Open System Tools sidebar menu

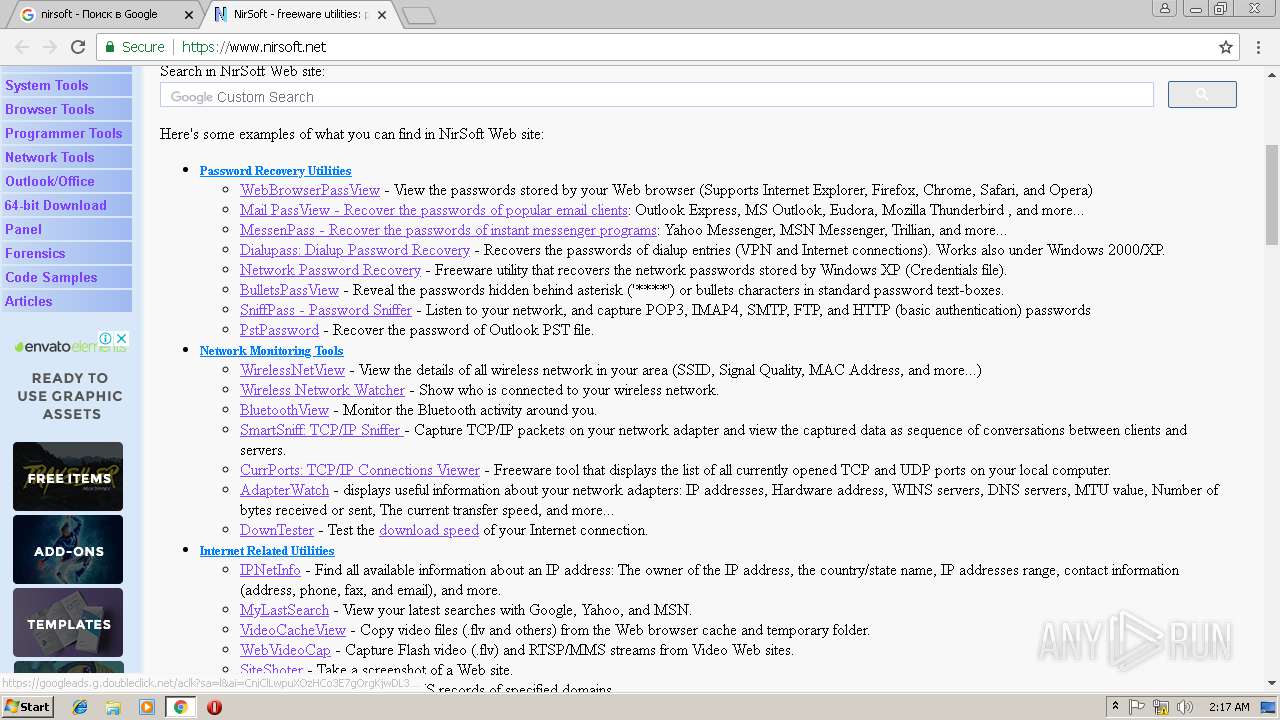click(x=66, y=85)
